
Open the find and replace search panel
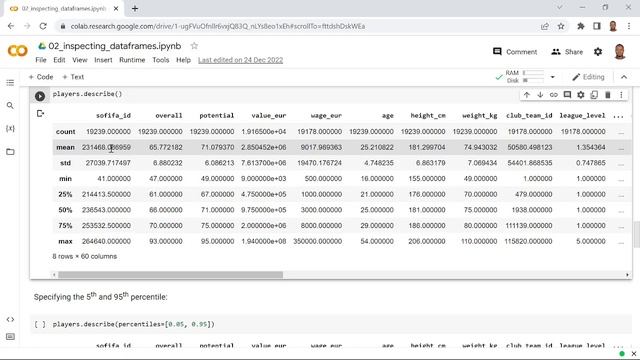tap(10, 106)
